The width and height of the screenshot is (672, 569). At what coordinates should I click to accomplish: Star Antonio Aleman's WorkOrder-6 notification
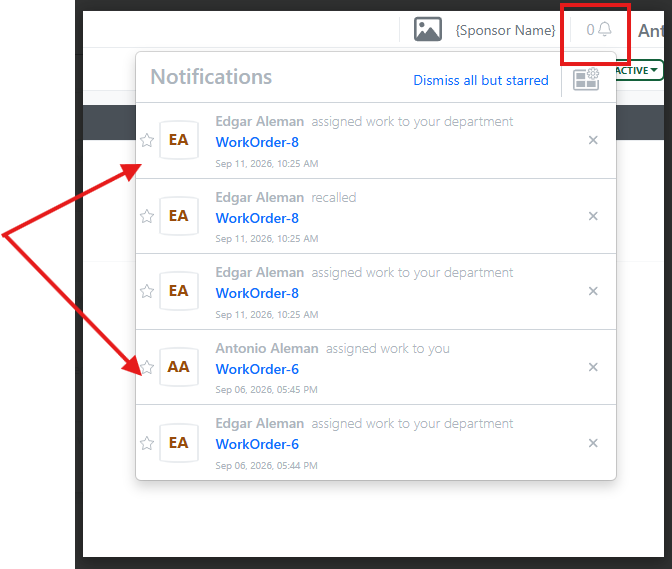click(147, 367)
